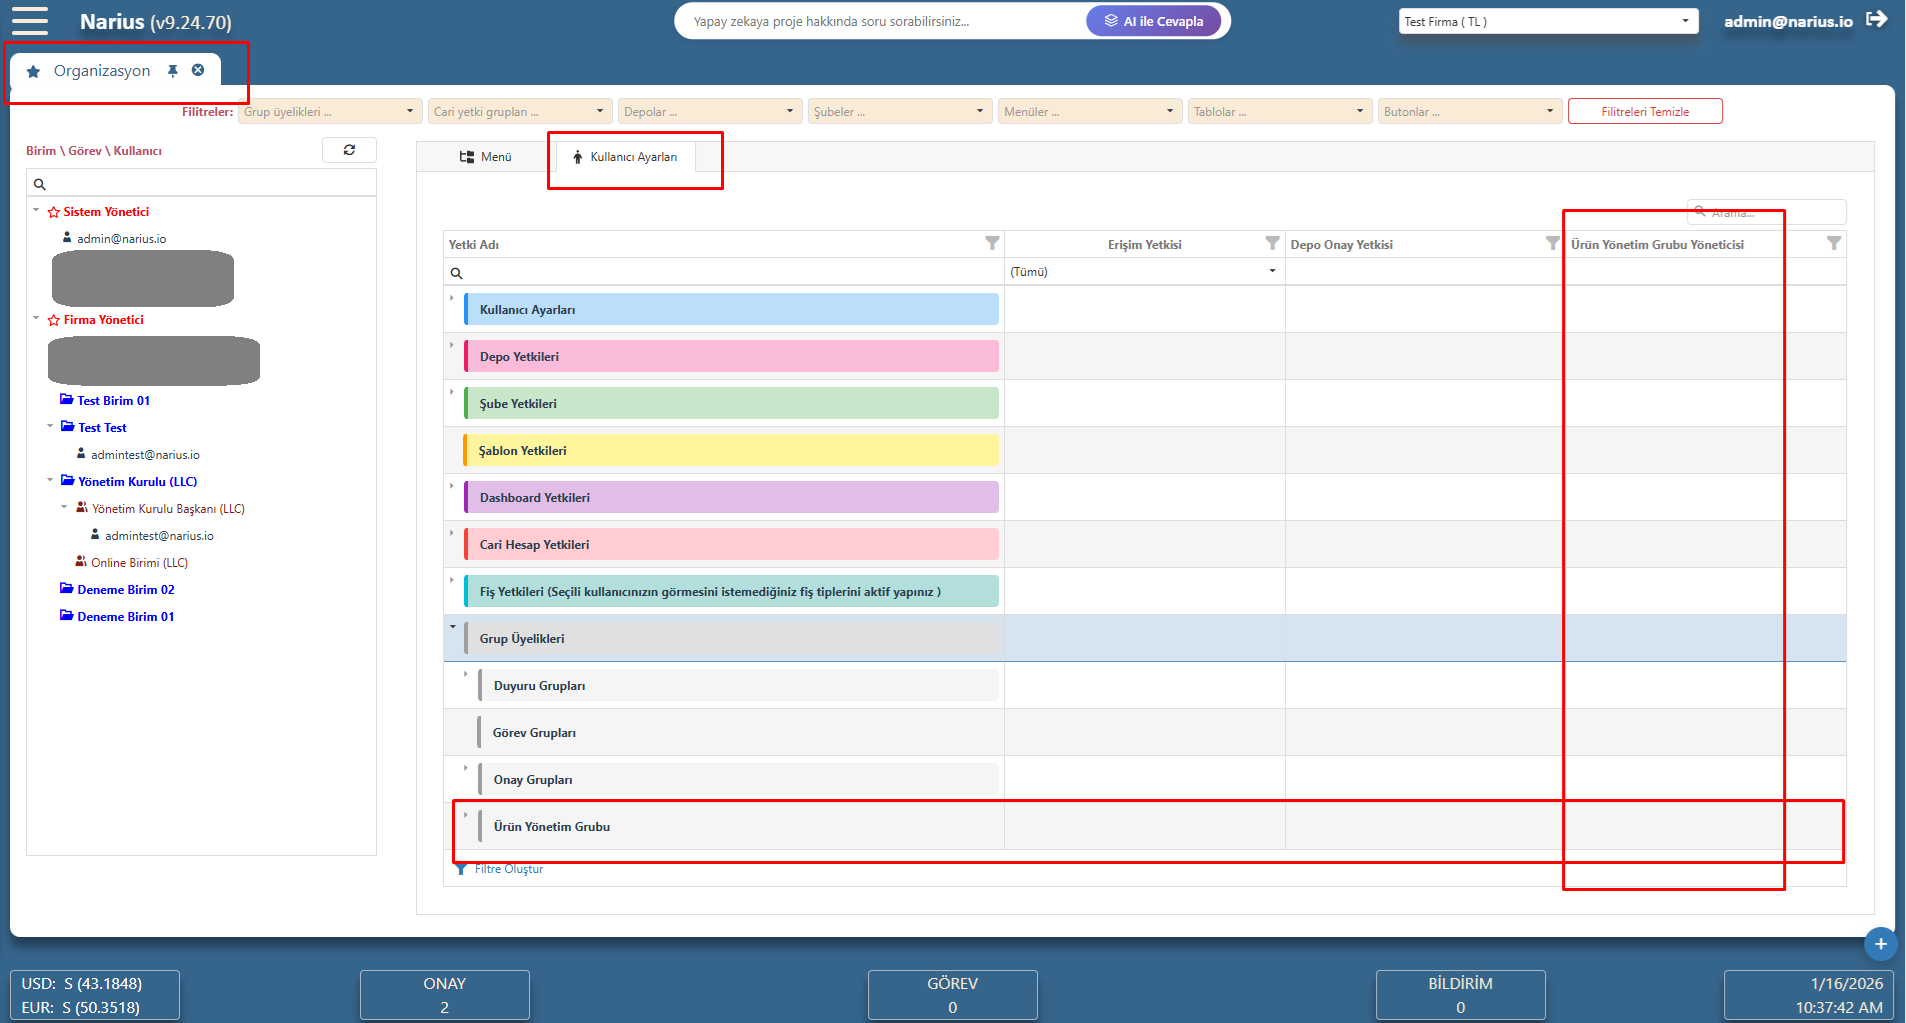Click the Arama search box above table

tap(1766, 212)
